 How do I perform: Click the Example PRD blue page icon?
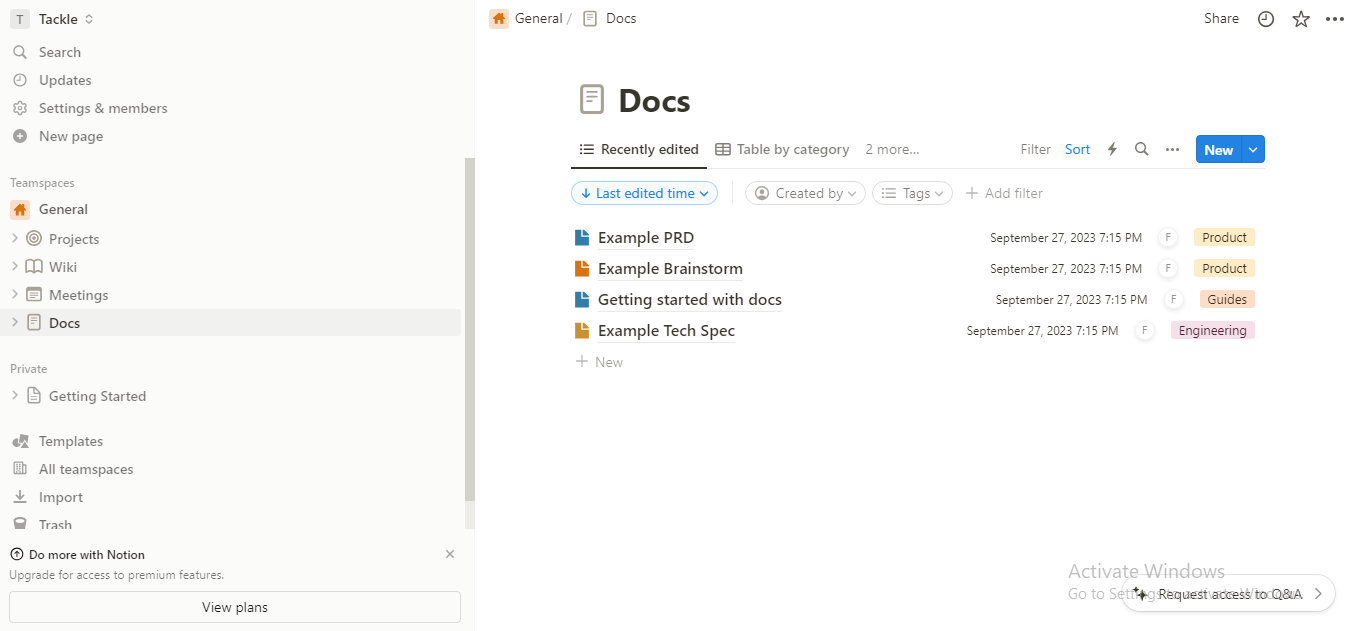pos(582,238)
